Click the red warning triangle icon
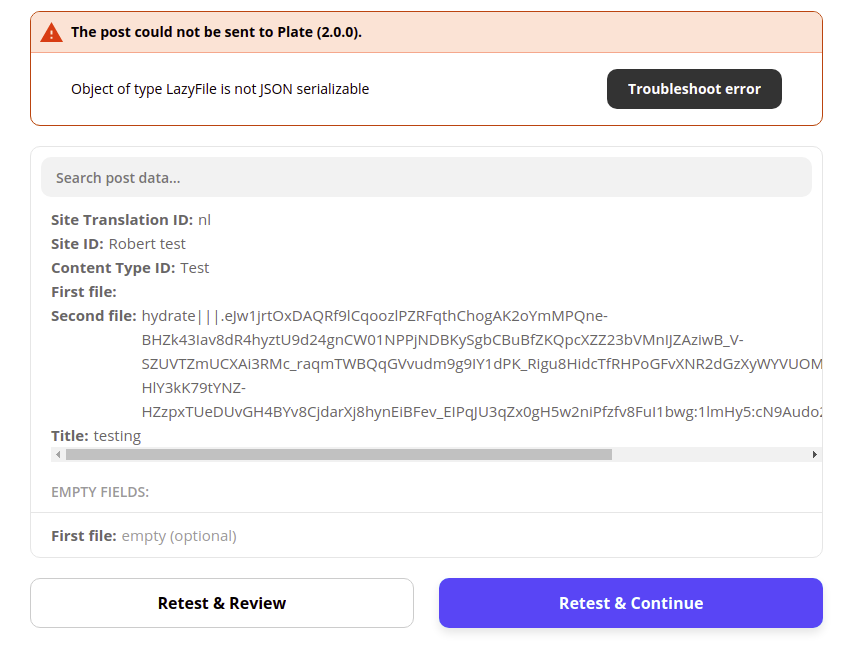 (x=51, y=33)
